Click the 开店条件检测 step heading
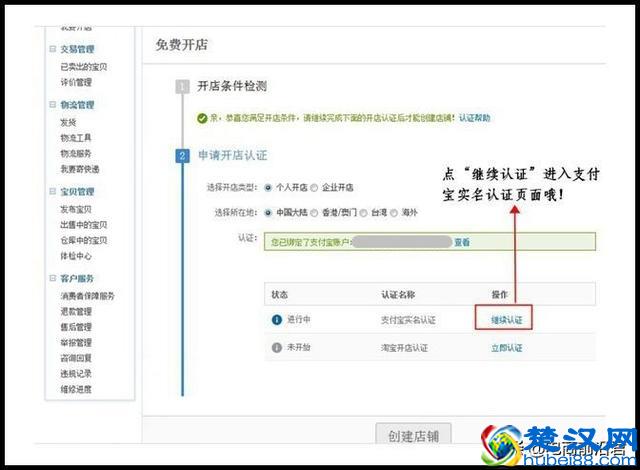This screenshot has width=640, height=470. [232, 86]
